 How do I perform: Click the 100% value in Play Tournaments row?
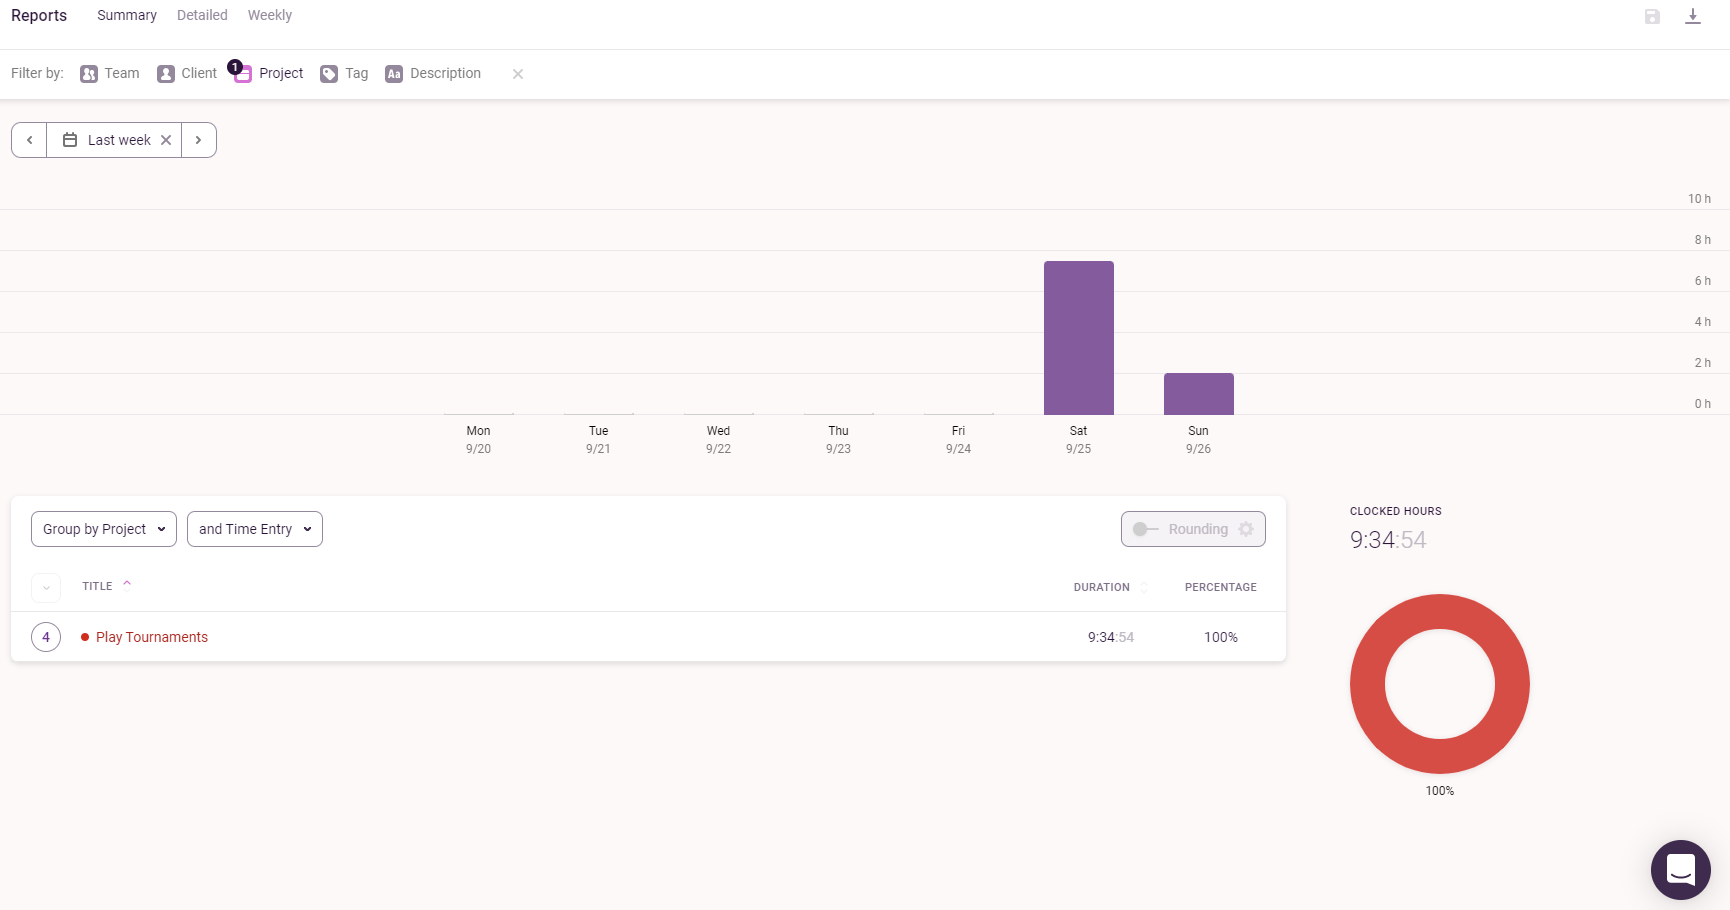tap(1221, 637)
